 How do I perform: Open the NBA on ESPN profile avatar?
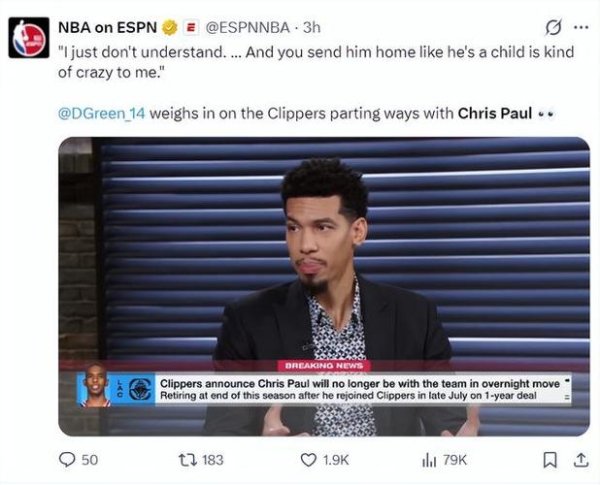(29, 38)
